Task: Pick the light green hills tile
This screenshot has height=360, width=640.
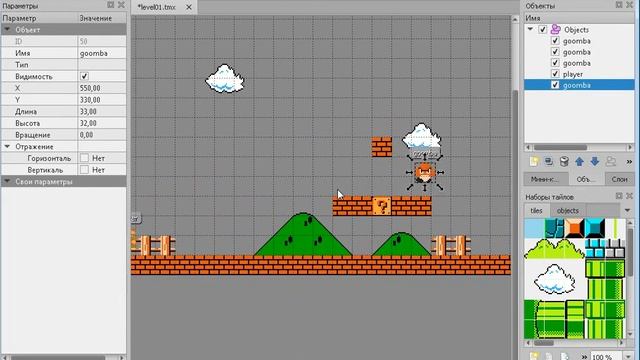Action: 554,249
